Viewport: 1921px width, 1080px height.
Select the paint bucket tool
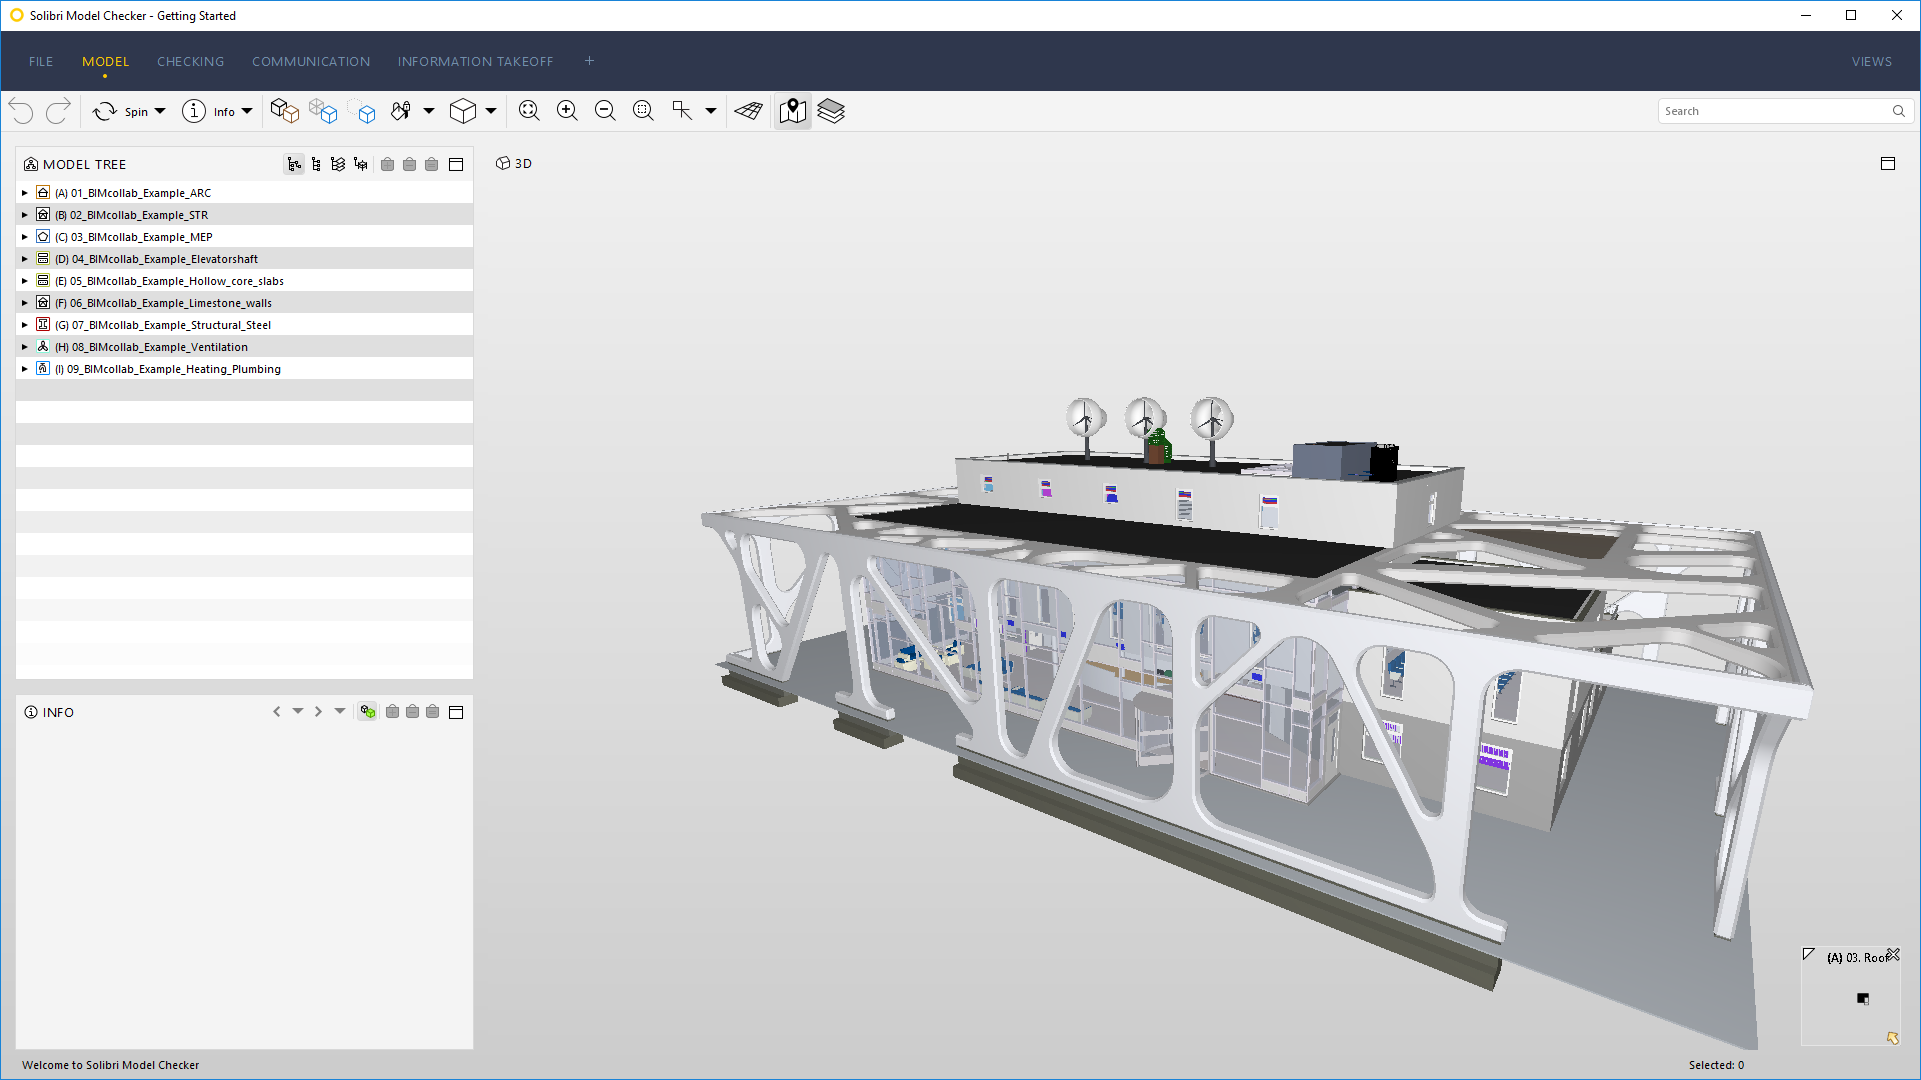pos(401,111)
